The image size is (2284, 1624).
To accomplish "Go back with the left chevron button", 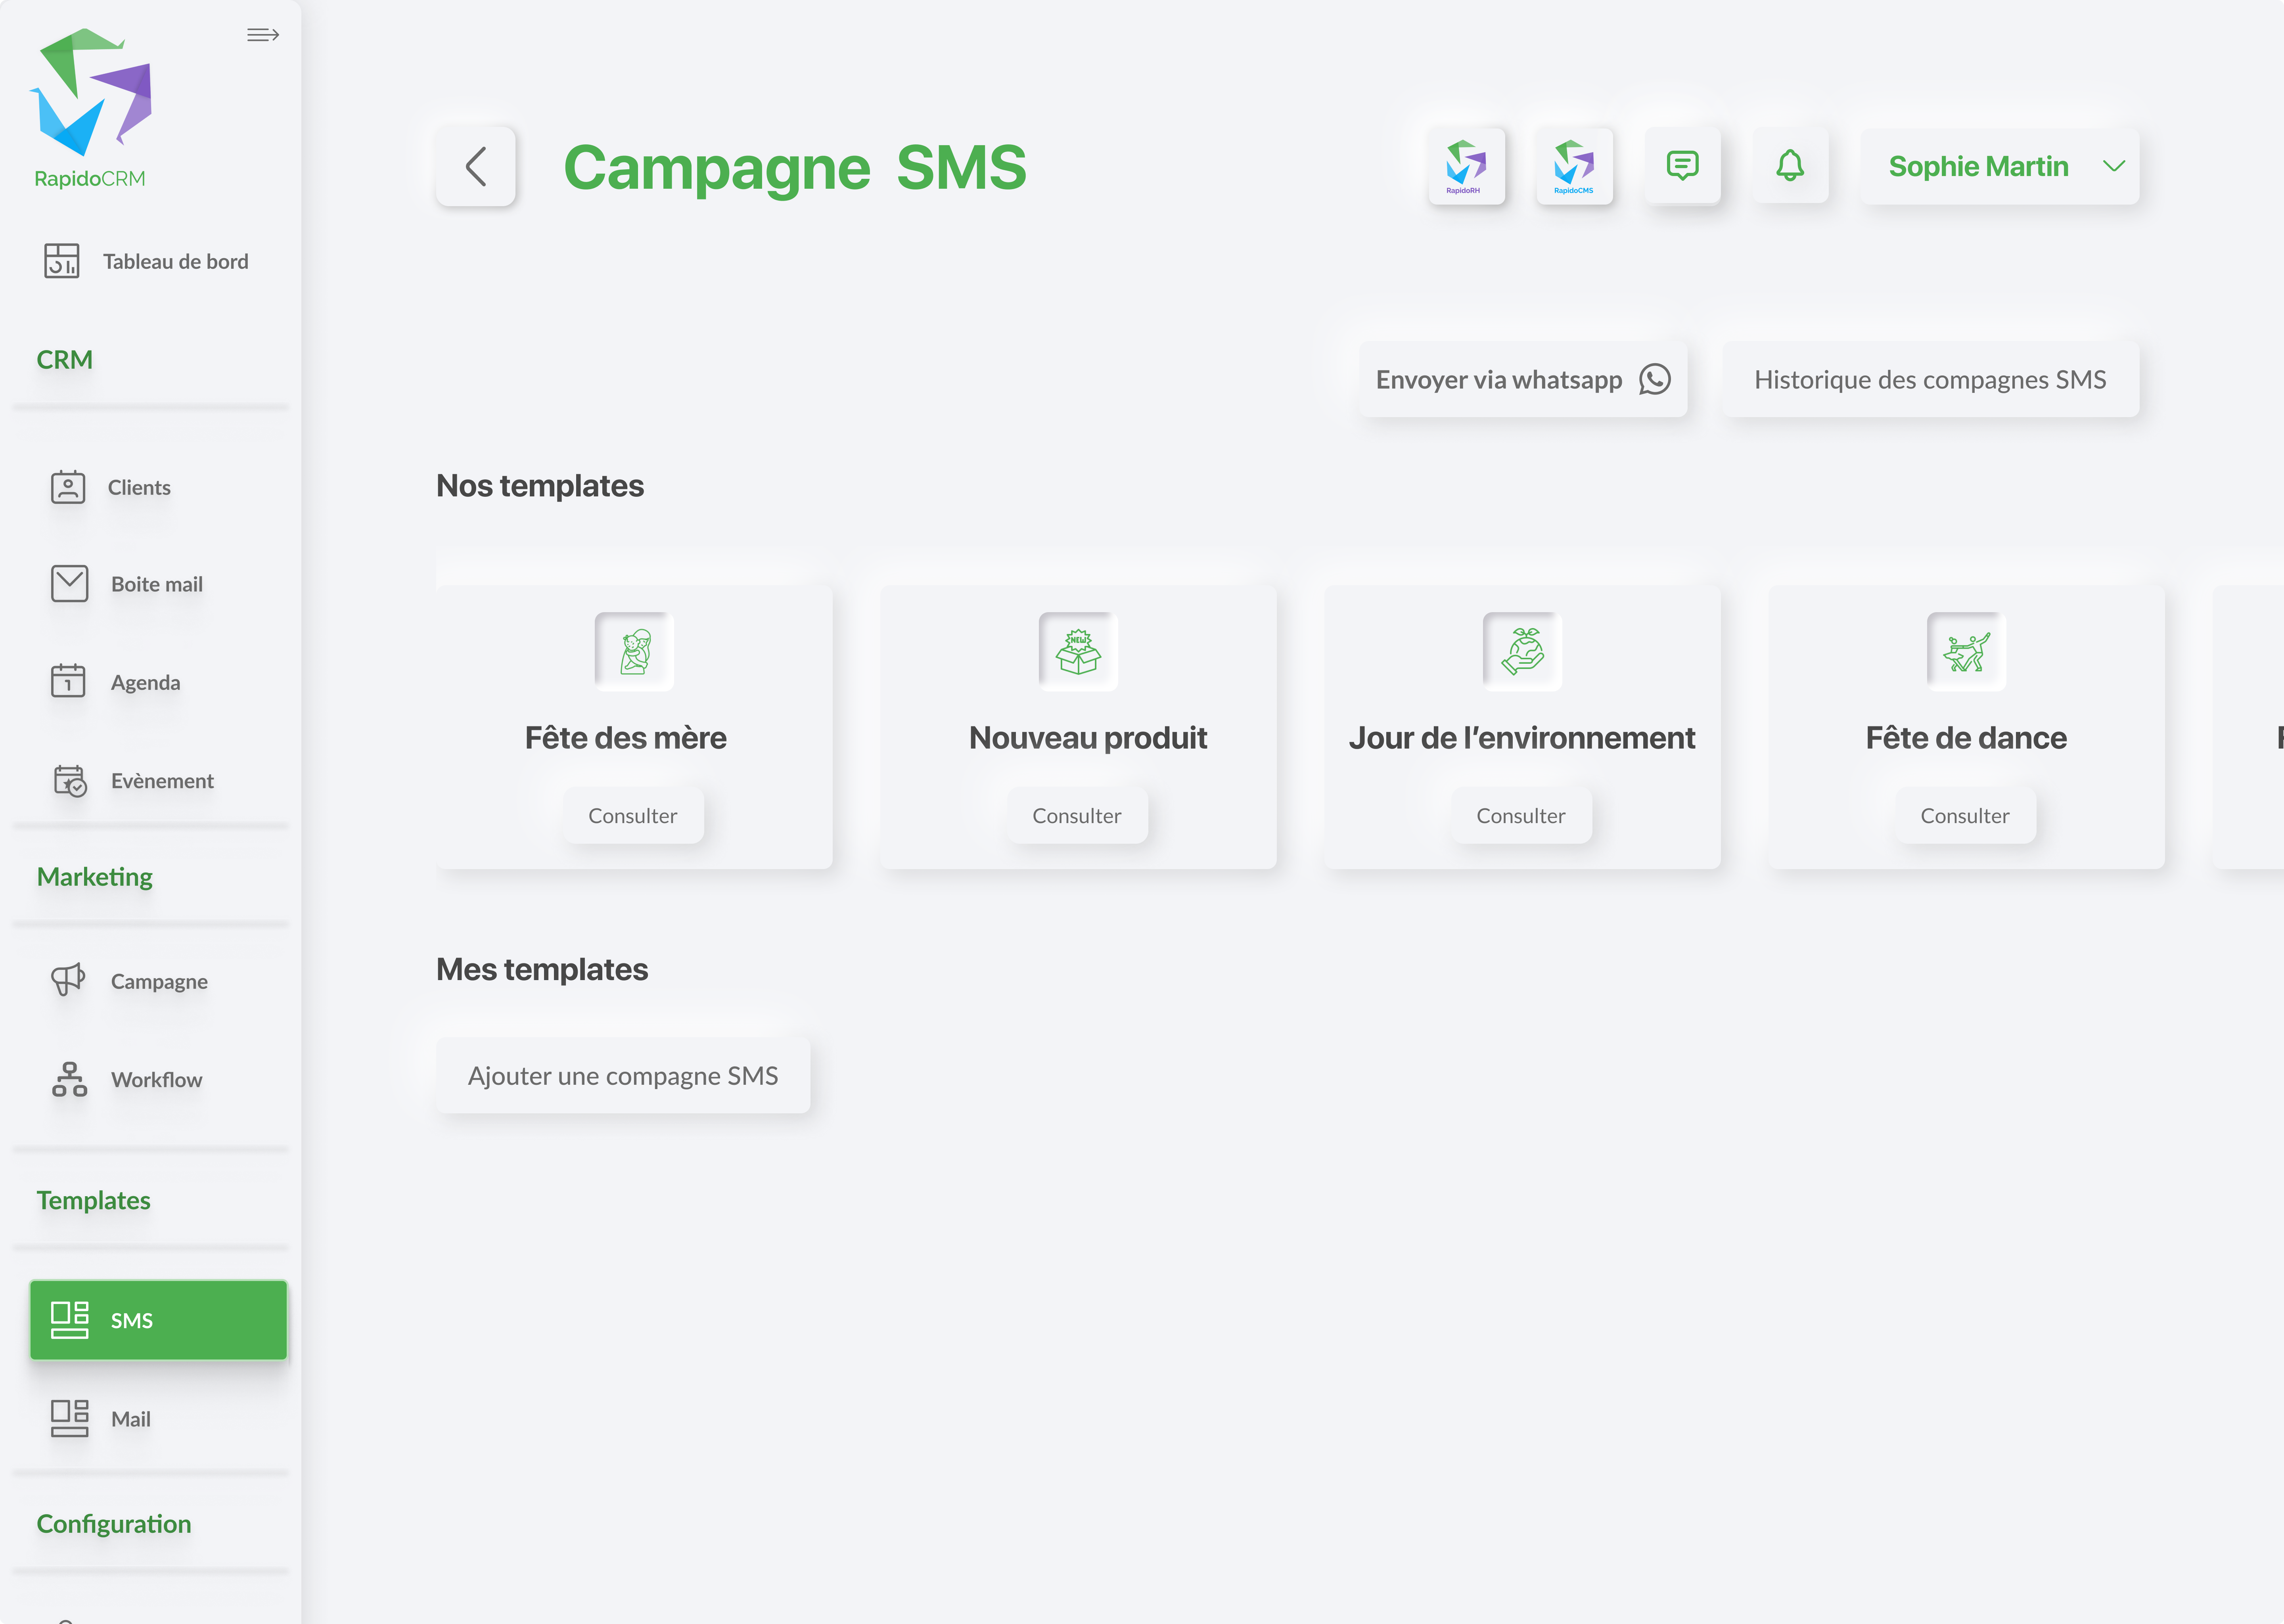I will click(x=476, y=166).
